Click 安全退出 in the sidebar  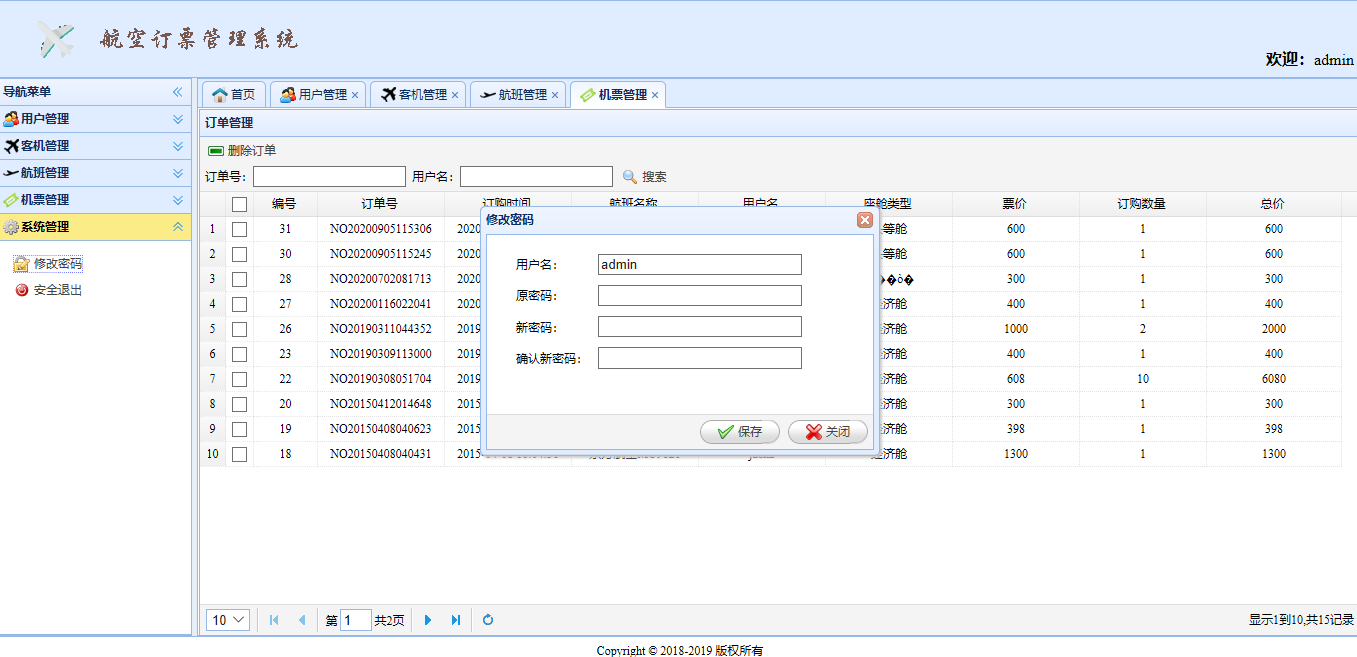[x=48, y=290]
